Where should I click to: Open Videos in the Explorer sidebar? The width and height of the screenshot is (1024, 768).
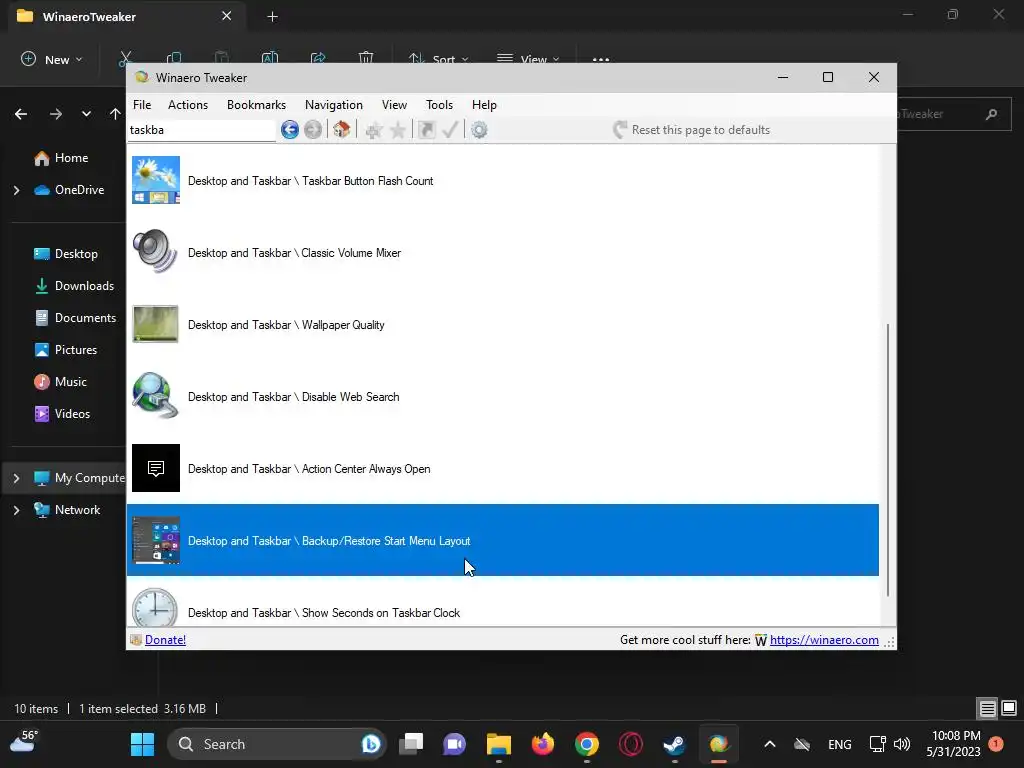tap(62, 414)
